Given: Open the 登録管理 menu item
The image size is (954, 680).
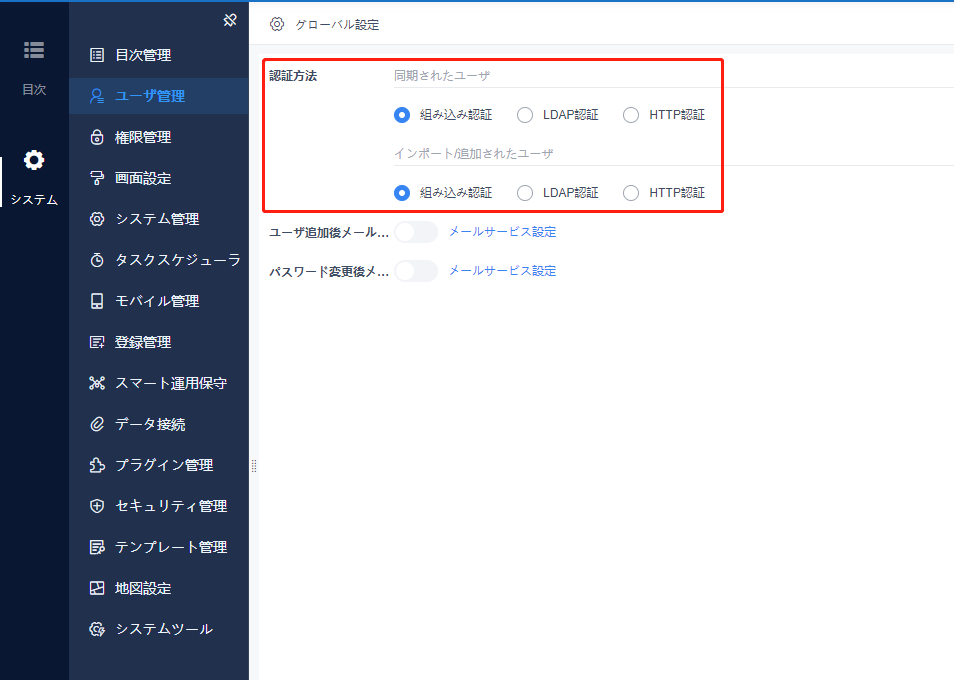Looking at the screenshot, I should tap(159, 342).
